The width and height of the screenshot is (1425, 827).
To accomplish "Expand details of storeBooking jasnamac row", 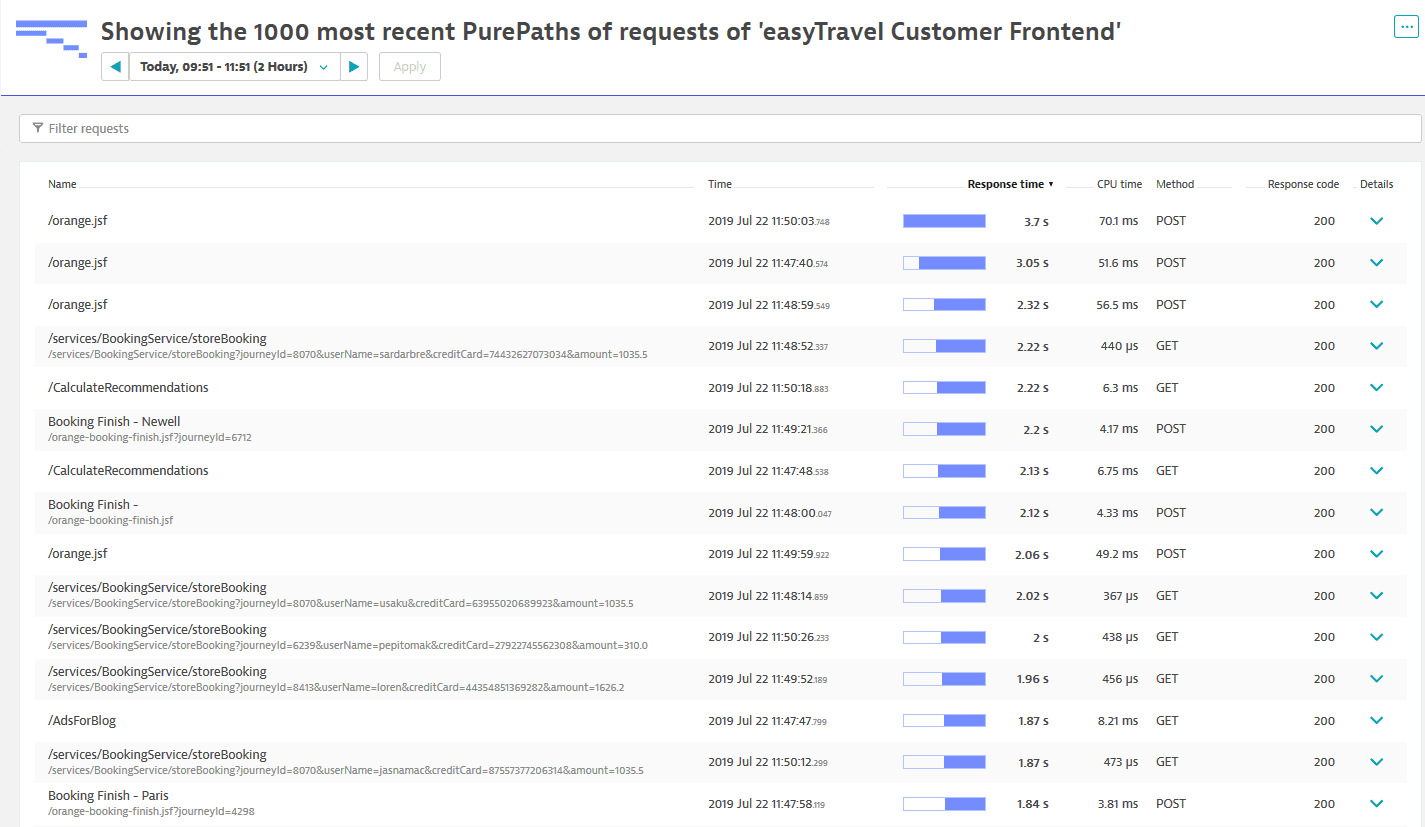I will point(1376,762).
